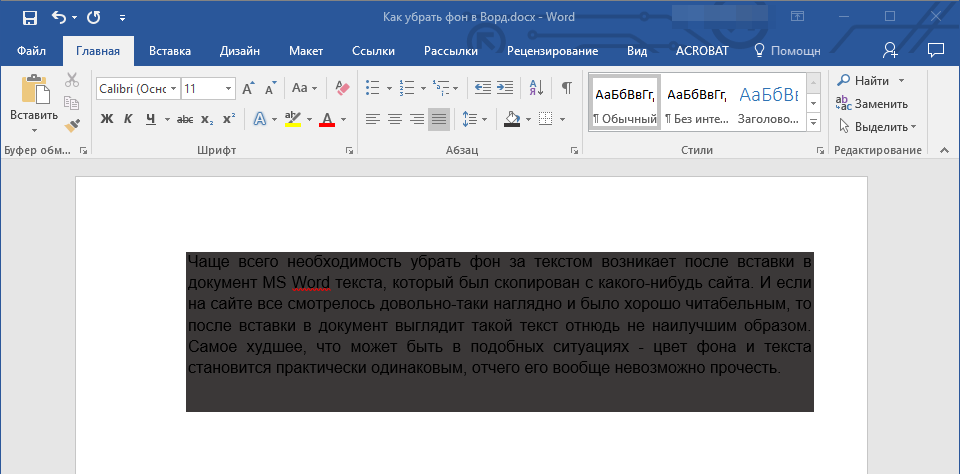Click the Заменить button
Screen dimensions: 960x474
[x=872, y=103]
